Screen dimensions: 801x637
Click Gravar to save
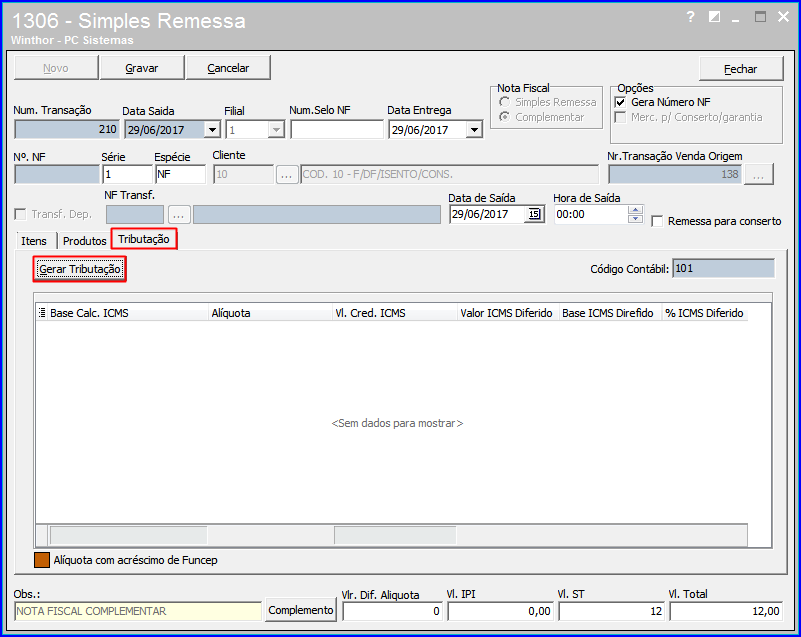pyautogui.click(x=142, y=68)
